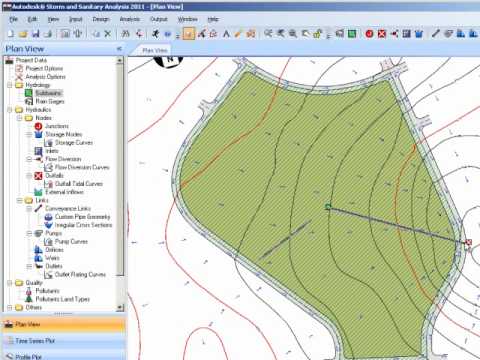
Task: Select the Add Conveyance Link line tool
Action: [x=436, y=33]
